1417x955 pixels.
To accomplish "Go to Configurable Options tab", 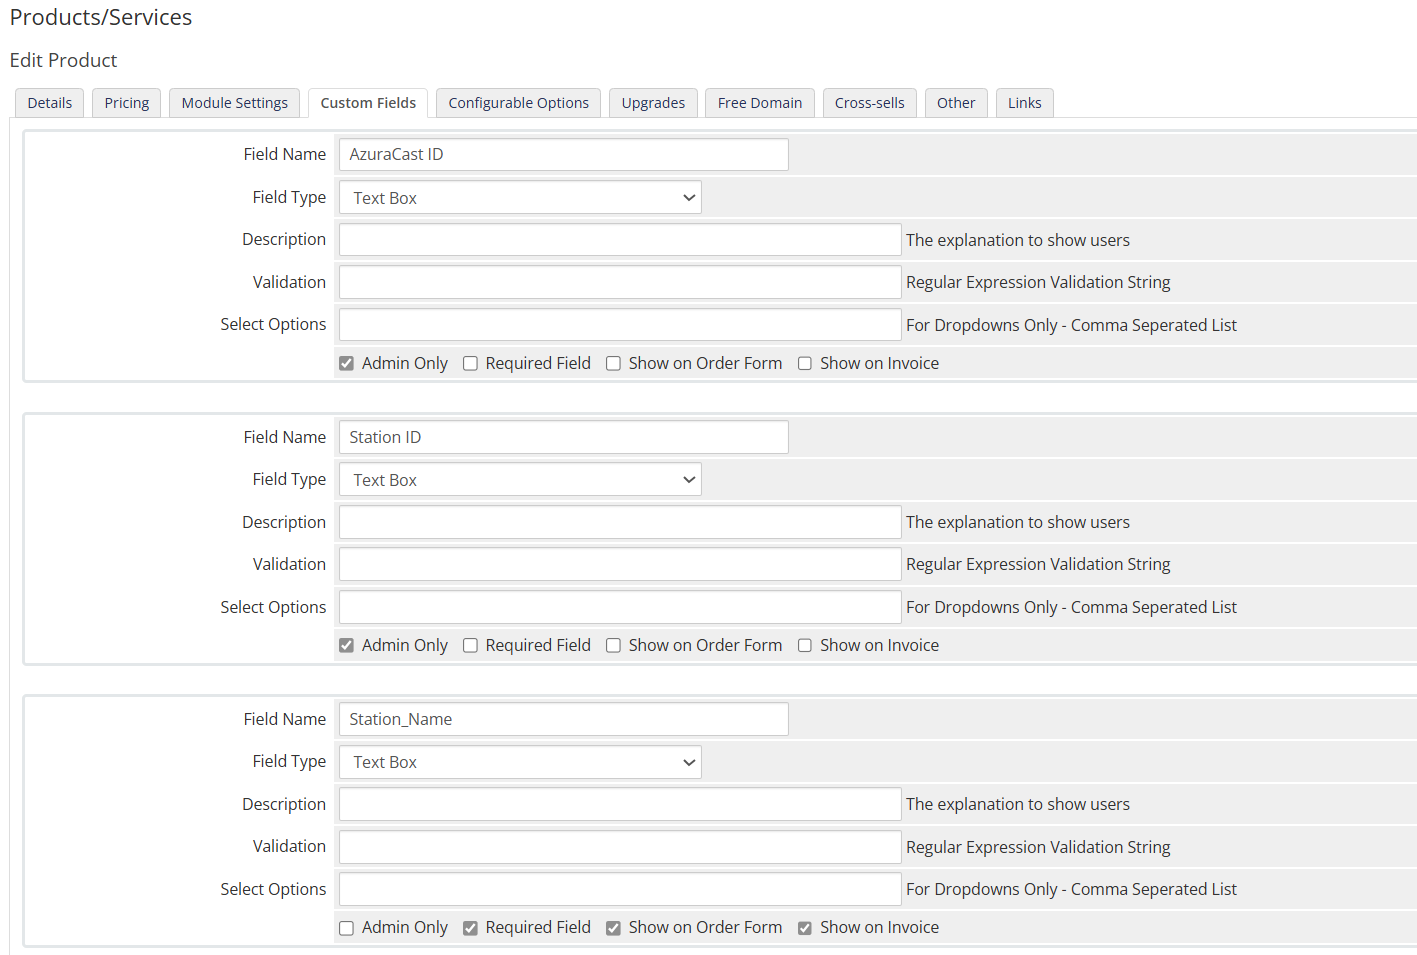I will point(518,103).
